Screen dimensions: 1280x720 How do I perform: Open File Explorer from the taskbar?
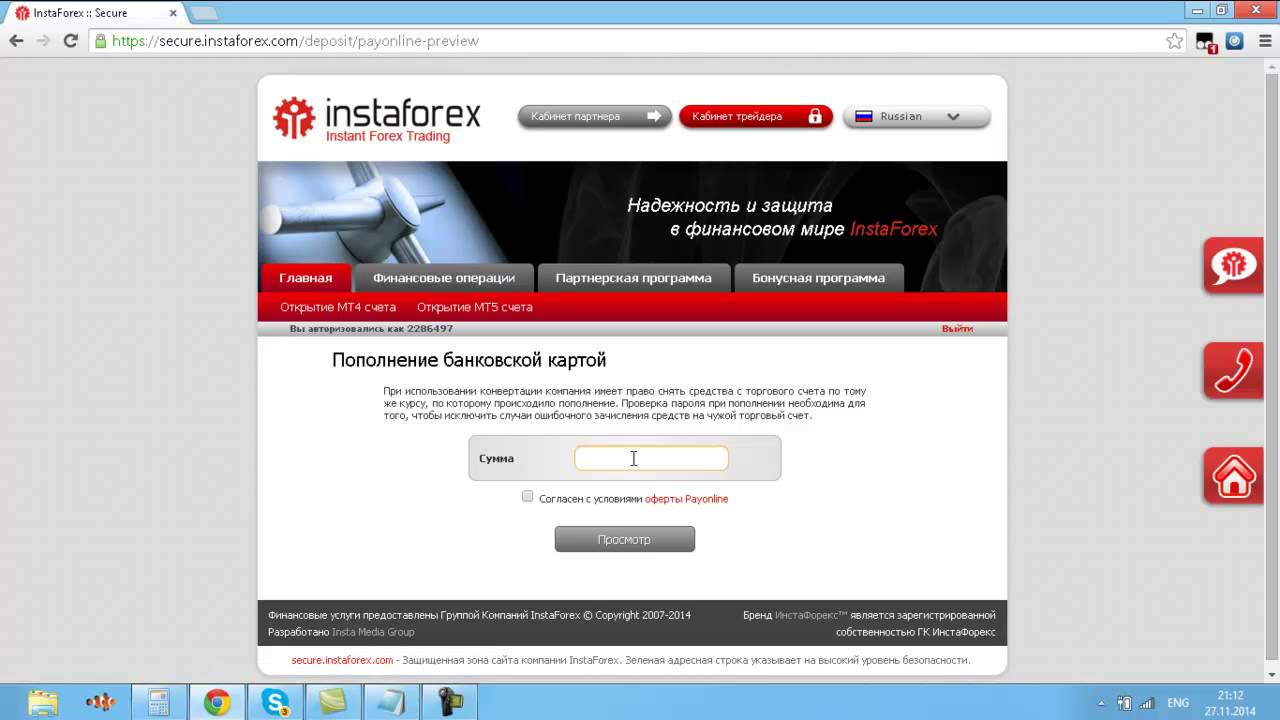point(43,703)
